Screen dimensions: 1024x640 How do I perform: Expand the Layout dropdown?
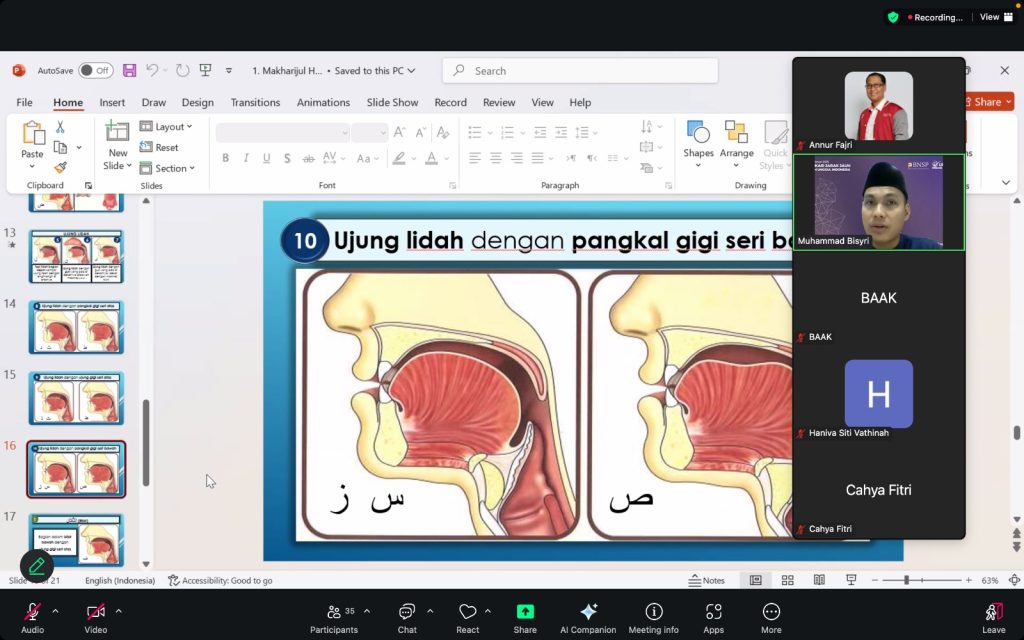tap(167, 127)
